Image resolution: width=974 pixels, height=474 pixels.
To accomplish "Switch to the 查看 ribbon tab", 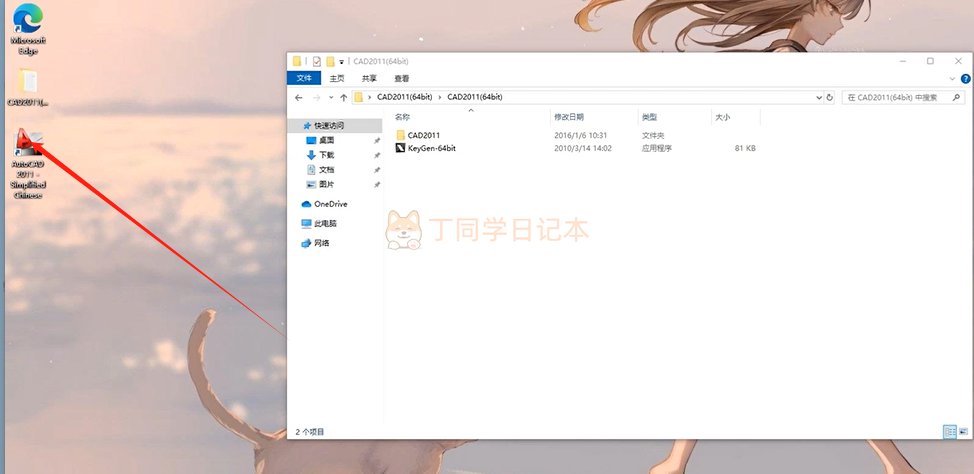I will coord(401,78).
